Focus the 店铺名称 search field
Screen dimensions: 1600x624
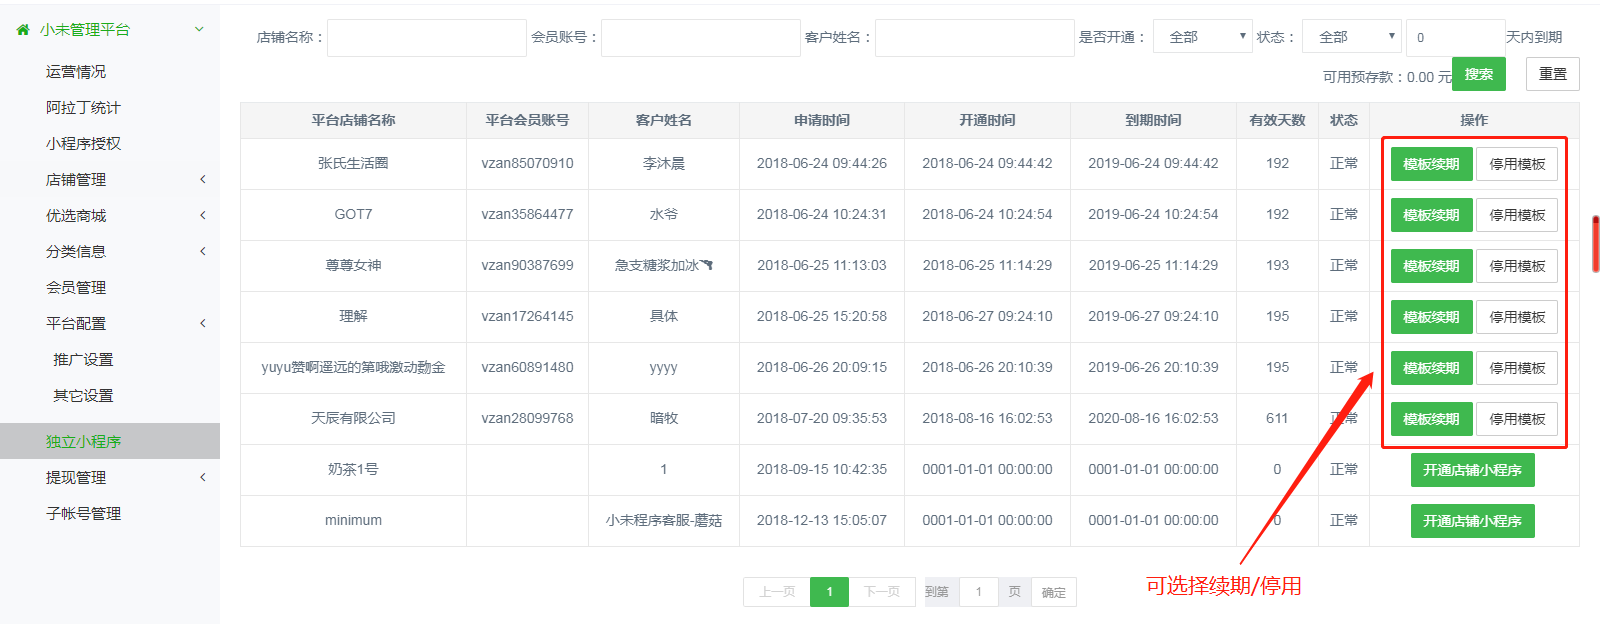pyautogui.click(x=427, y=38)
